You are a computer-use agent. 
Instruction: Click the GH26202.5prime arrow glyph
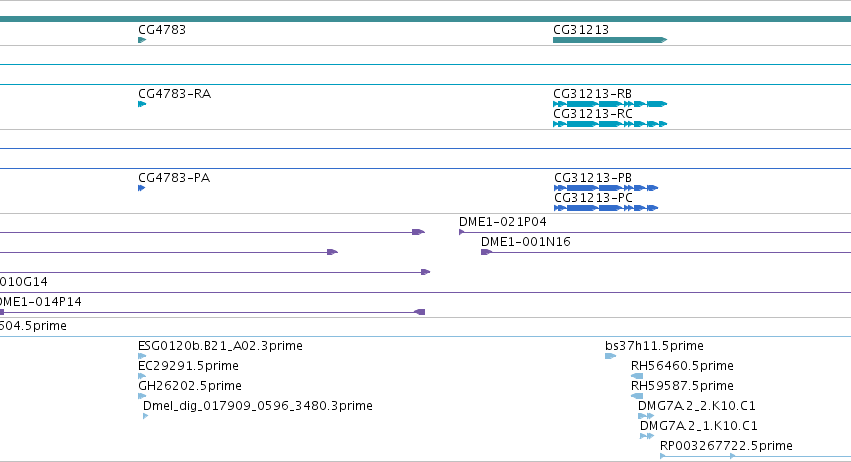coord(142,396)
